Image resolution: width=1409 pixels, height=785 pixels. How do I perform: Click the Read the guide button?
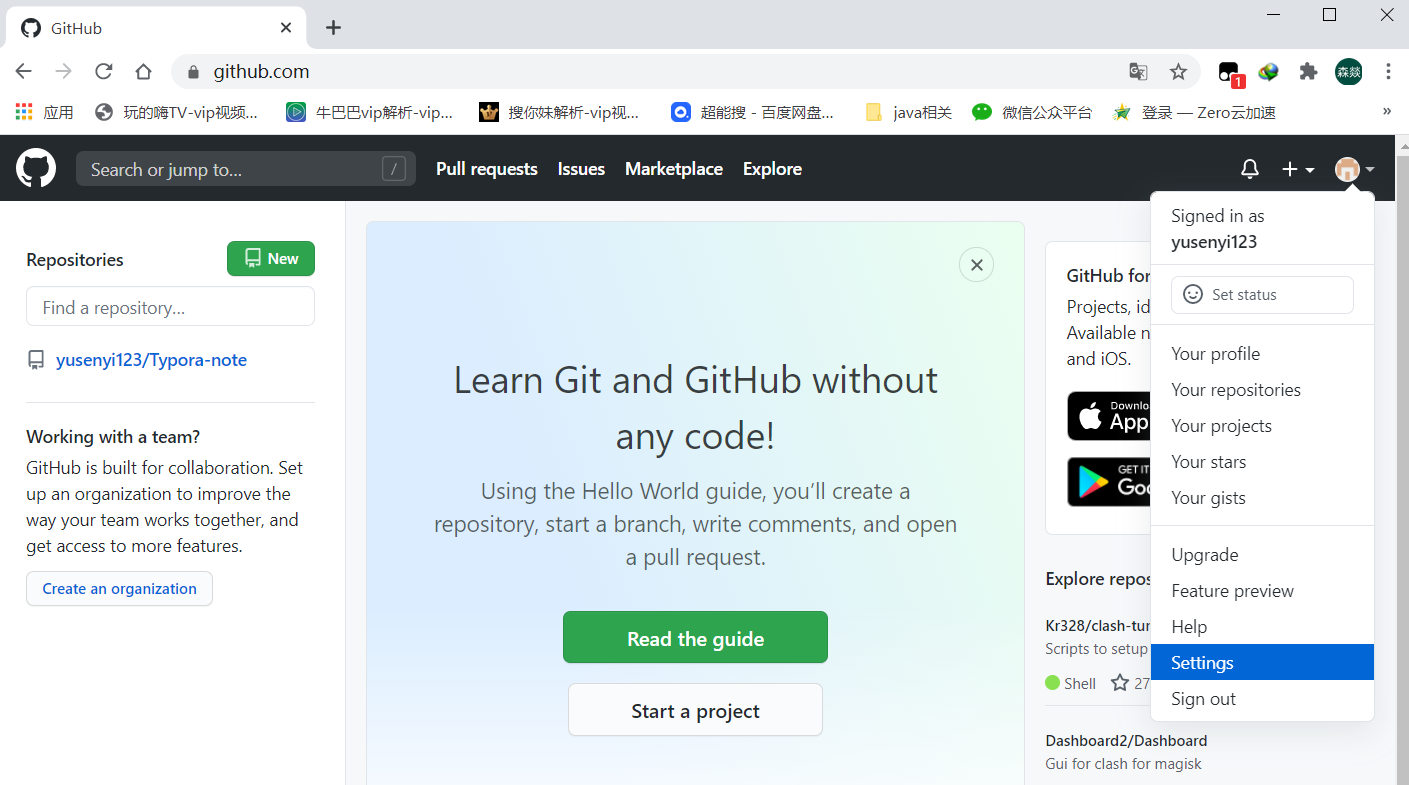[x=695, y=637]
